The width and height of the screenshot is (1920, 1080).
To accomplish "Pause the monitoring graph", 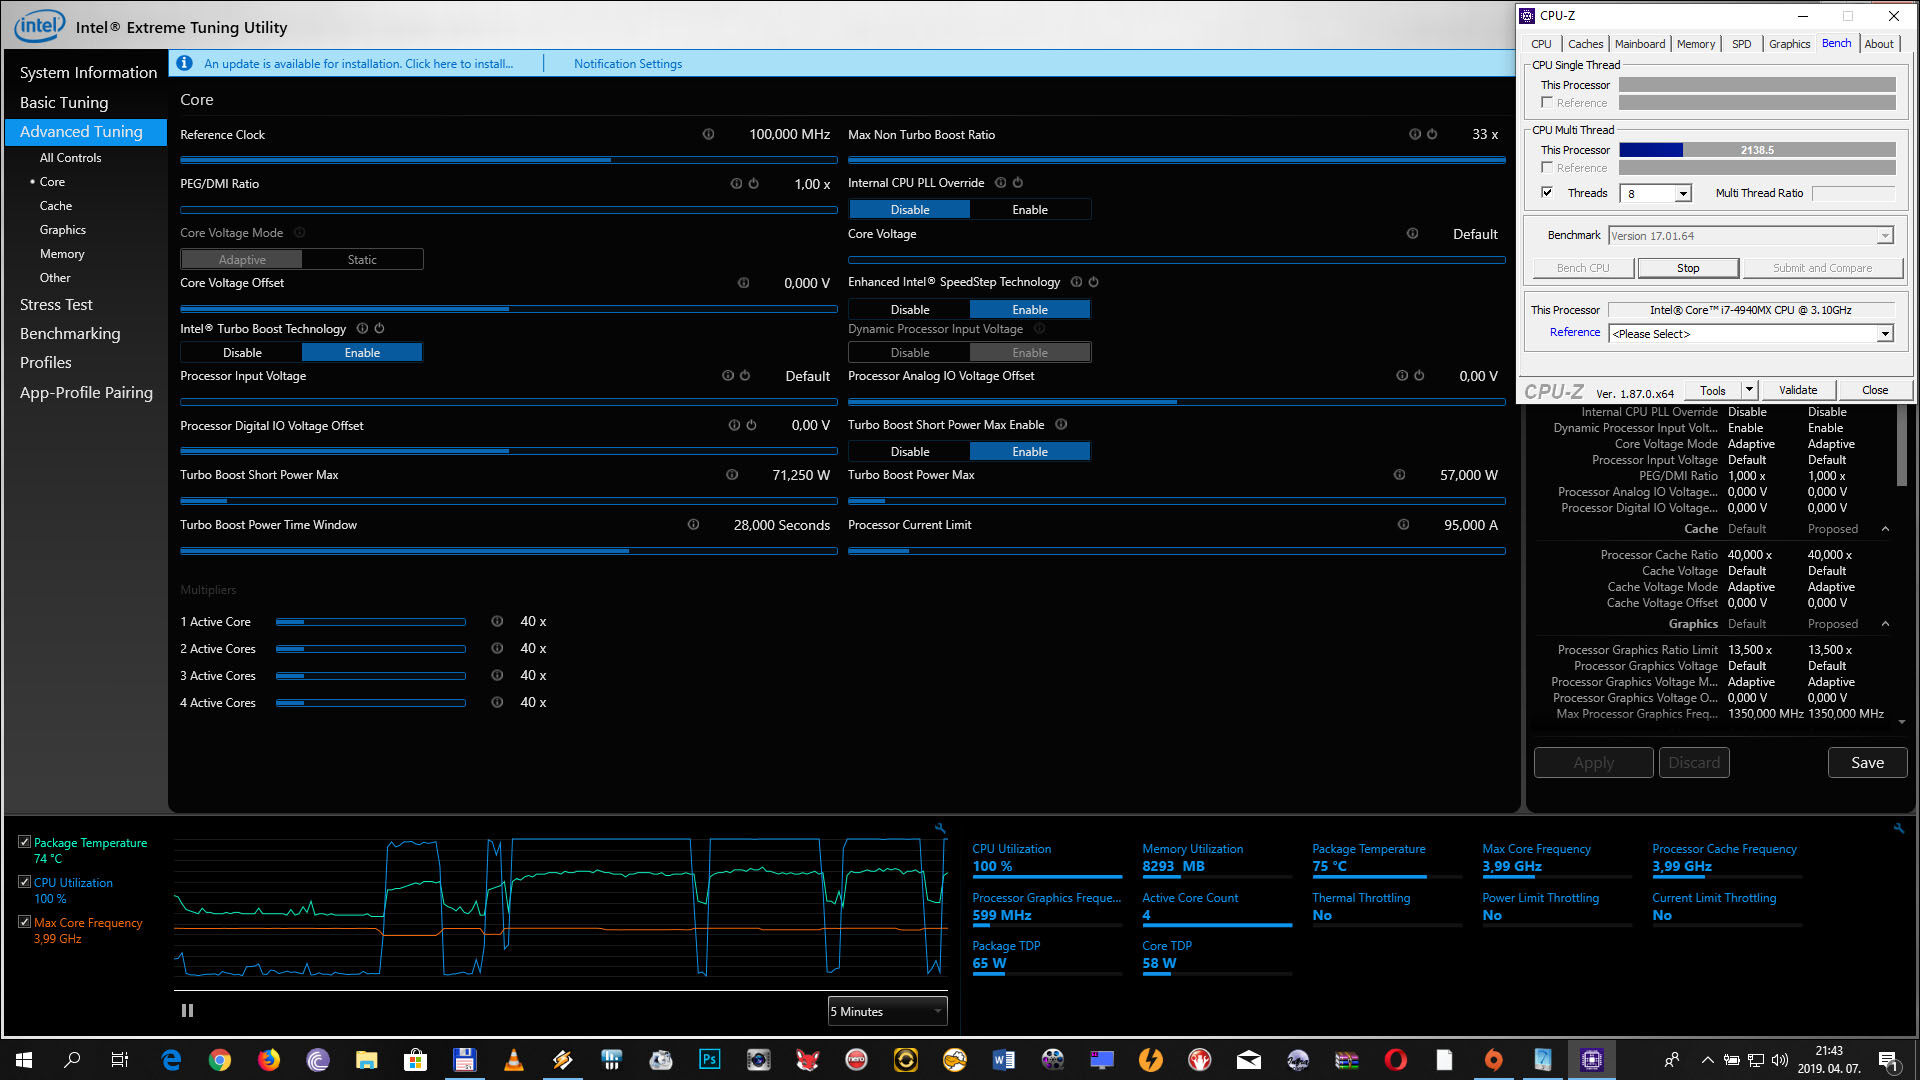I will pyautogui.click(x=187, y=1011).
